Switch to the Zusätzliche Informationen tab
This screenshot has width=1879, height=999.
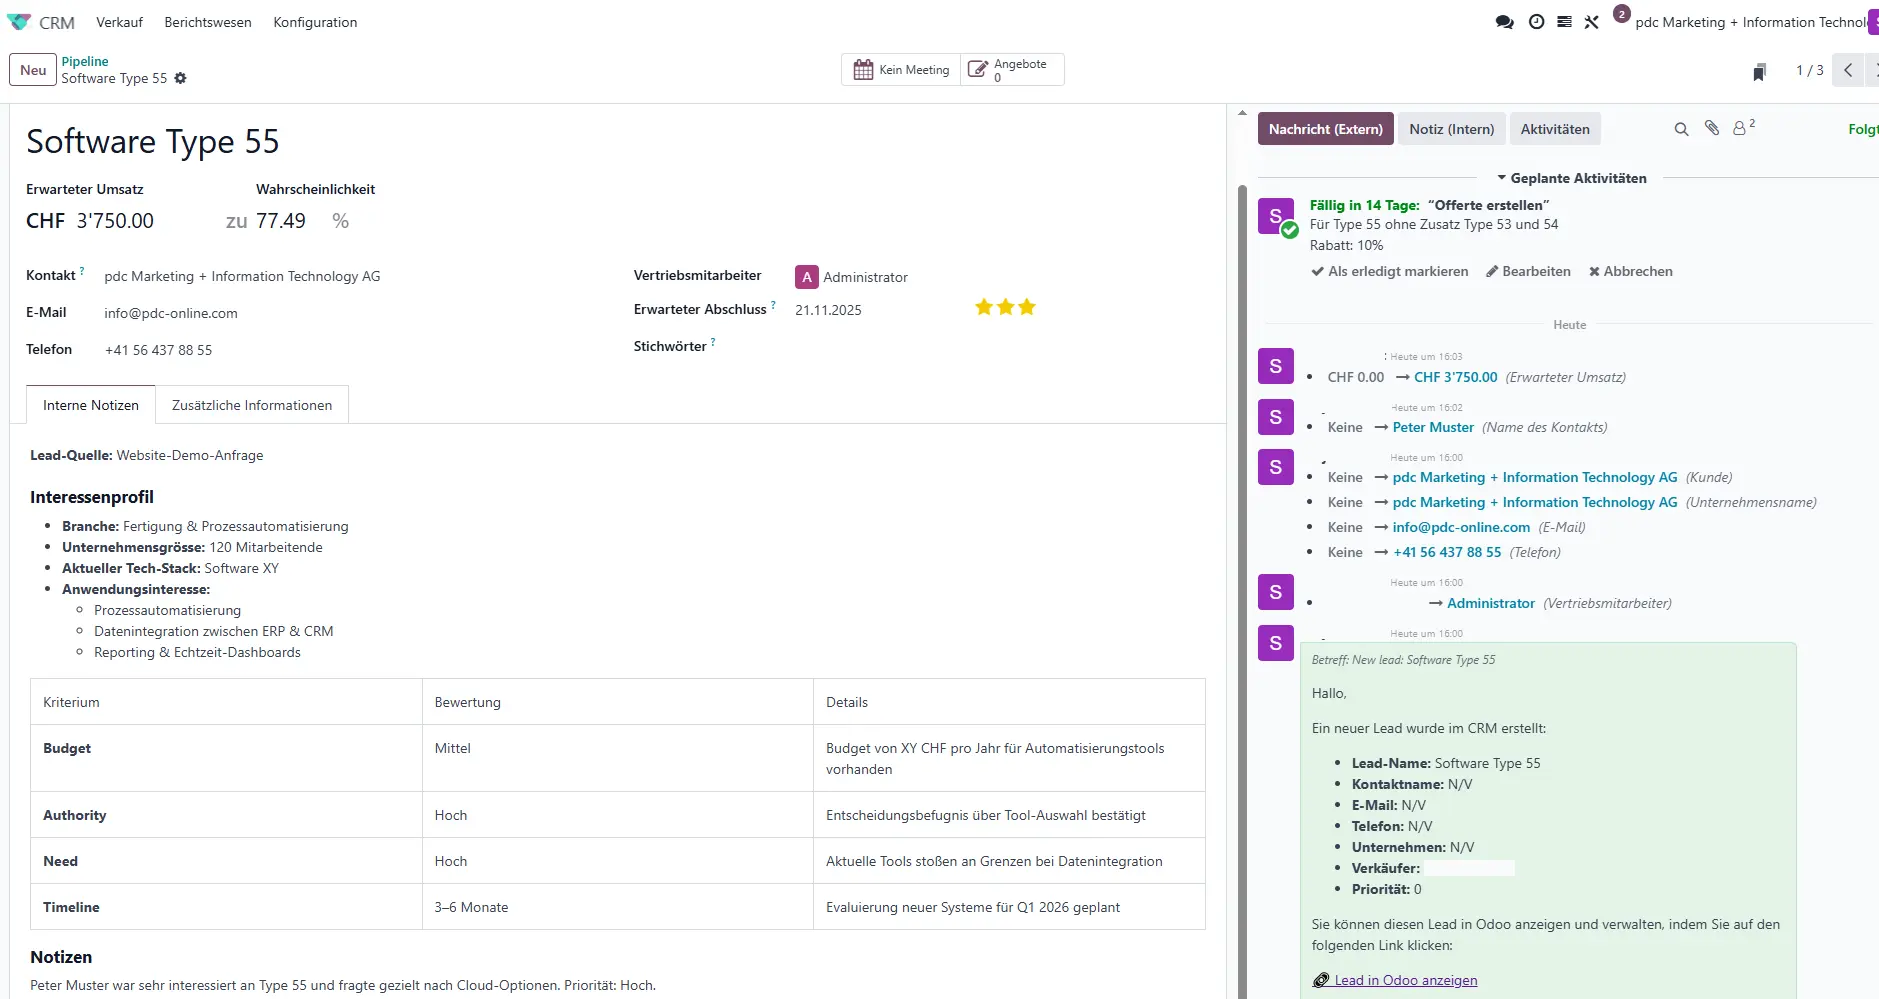(x=252, y=405)
